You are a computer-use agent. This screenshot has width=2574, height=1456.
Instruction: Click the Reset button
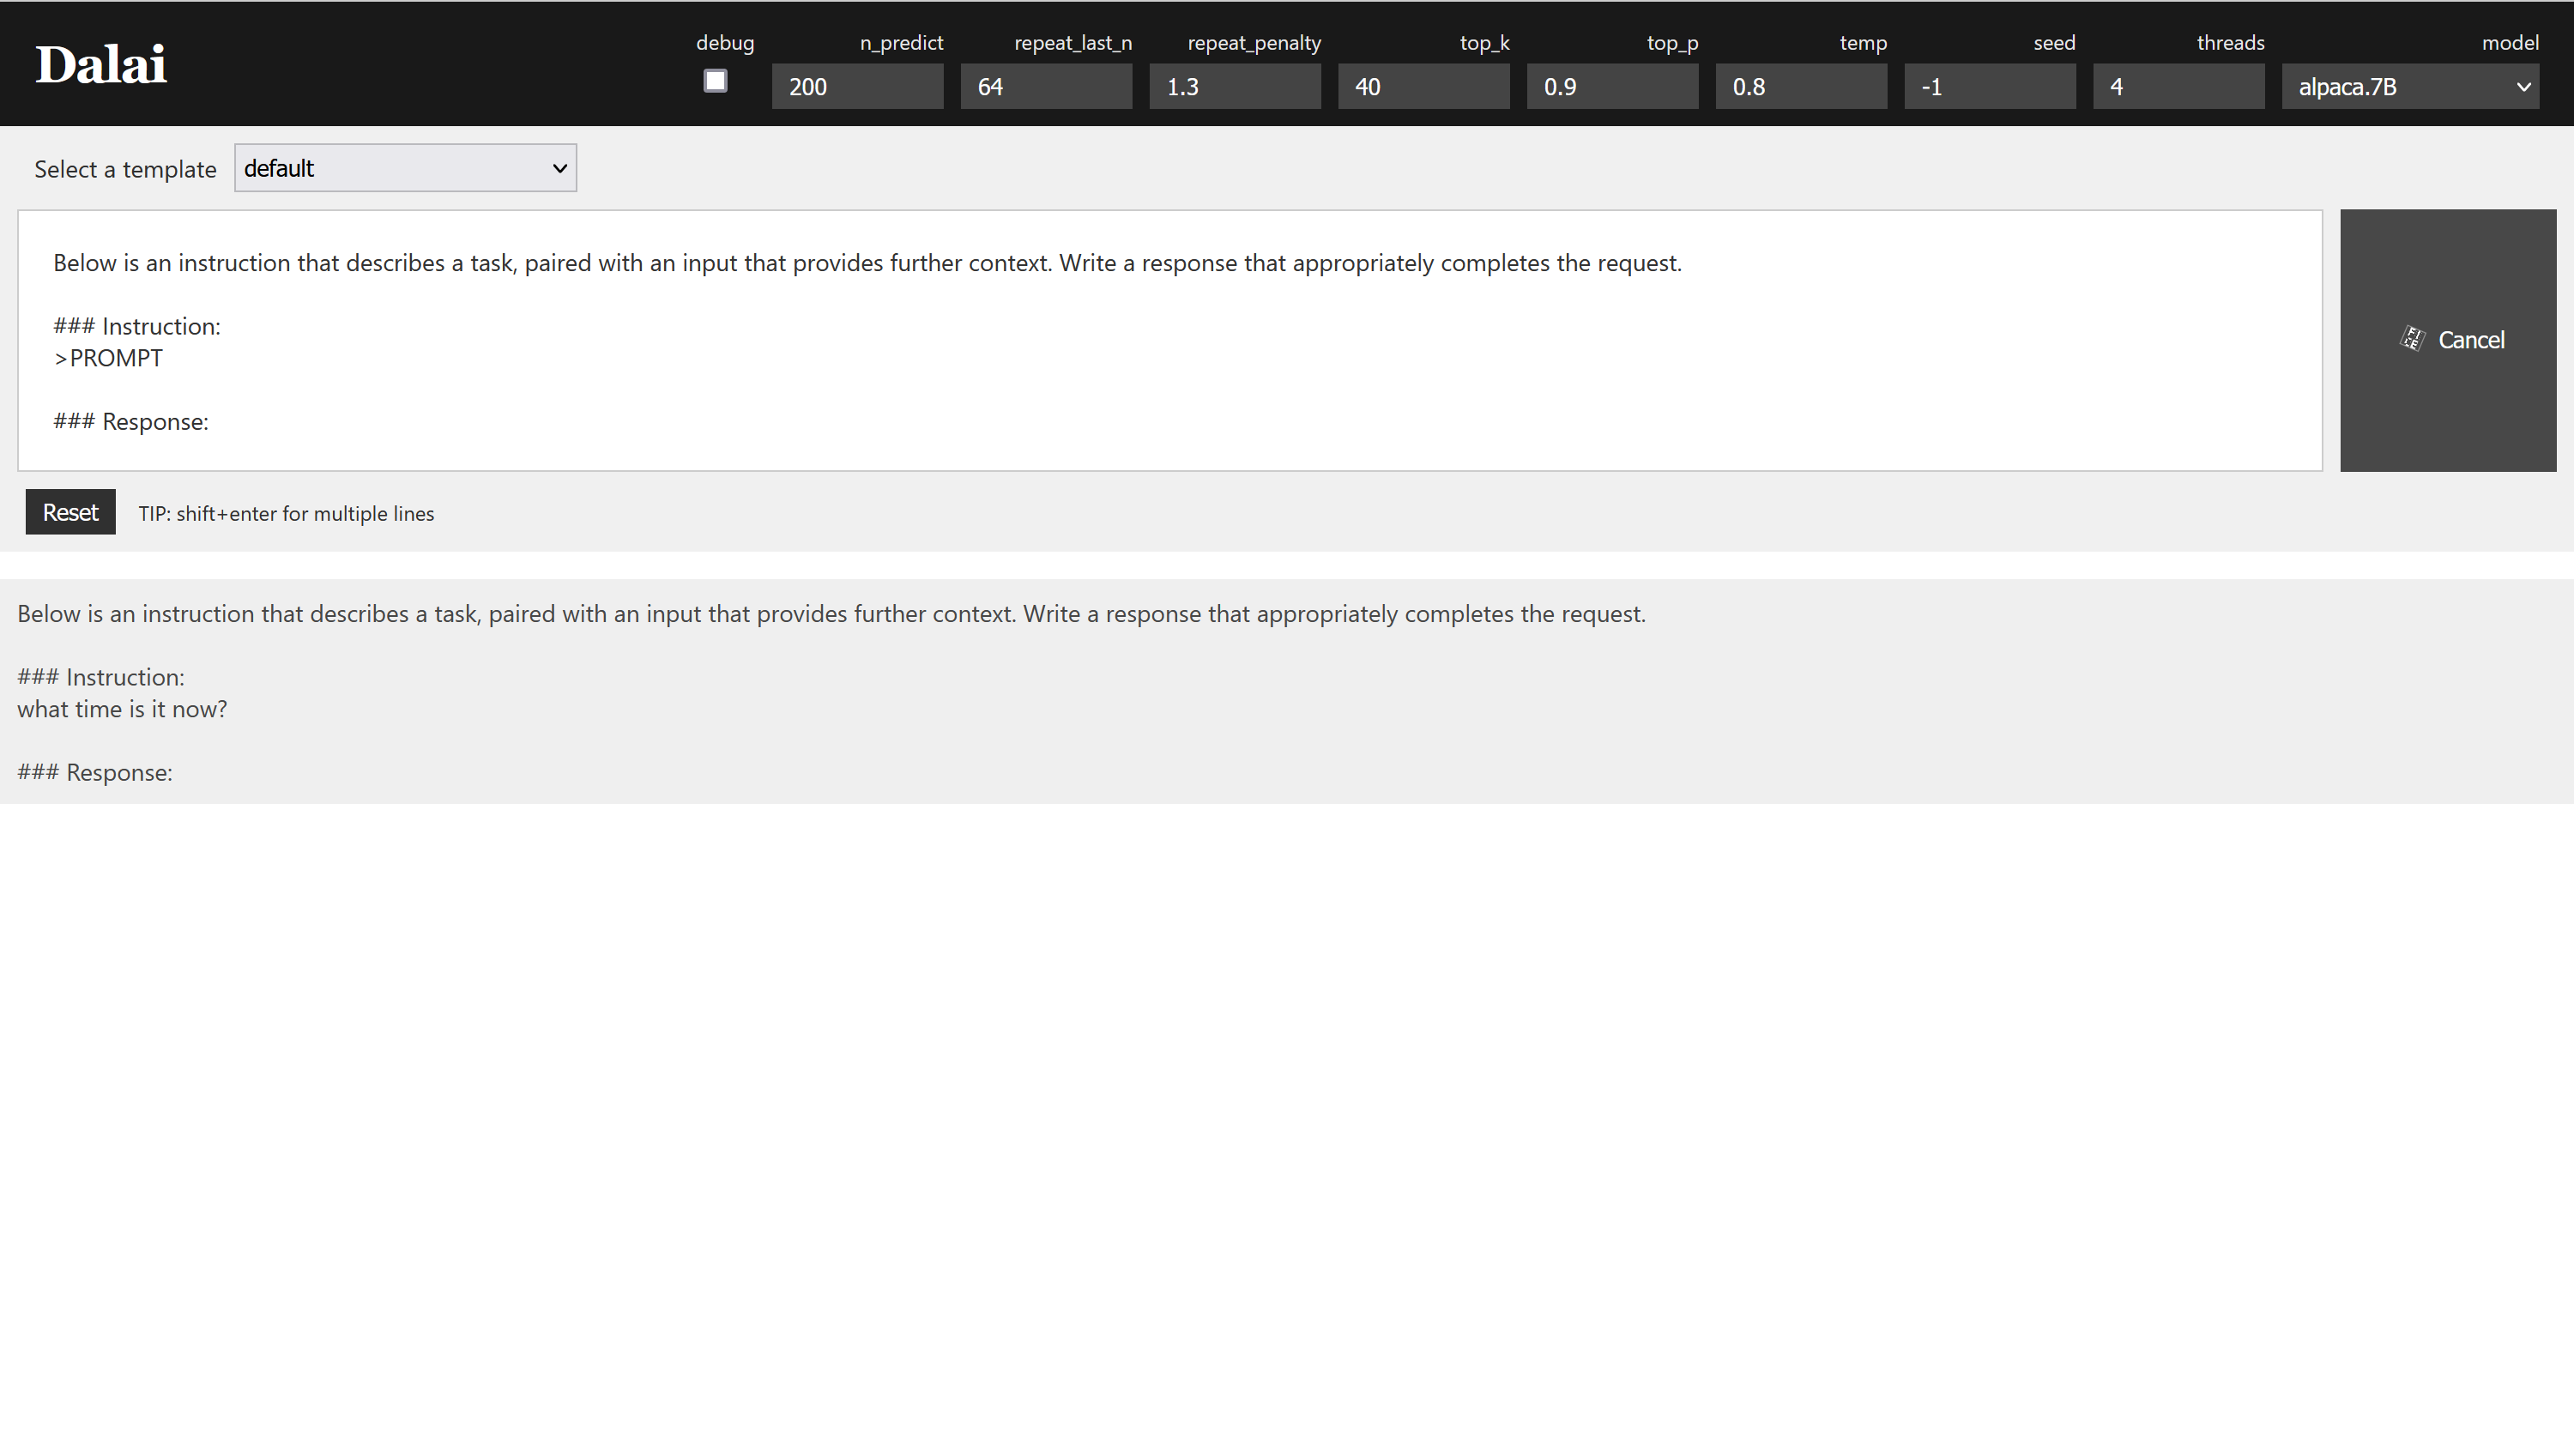[x=69, y=511]
